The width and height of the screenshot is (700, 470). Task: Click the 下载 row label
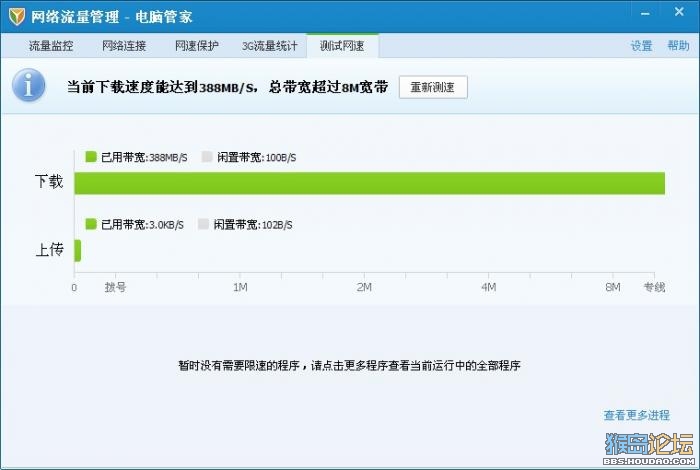pyautogui.click(x=49, y=182)
